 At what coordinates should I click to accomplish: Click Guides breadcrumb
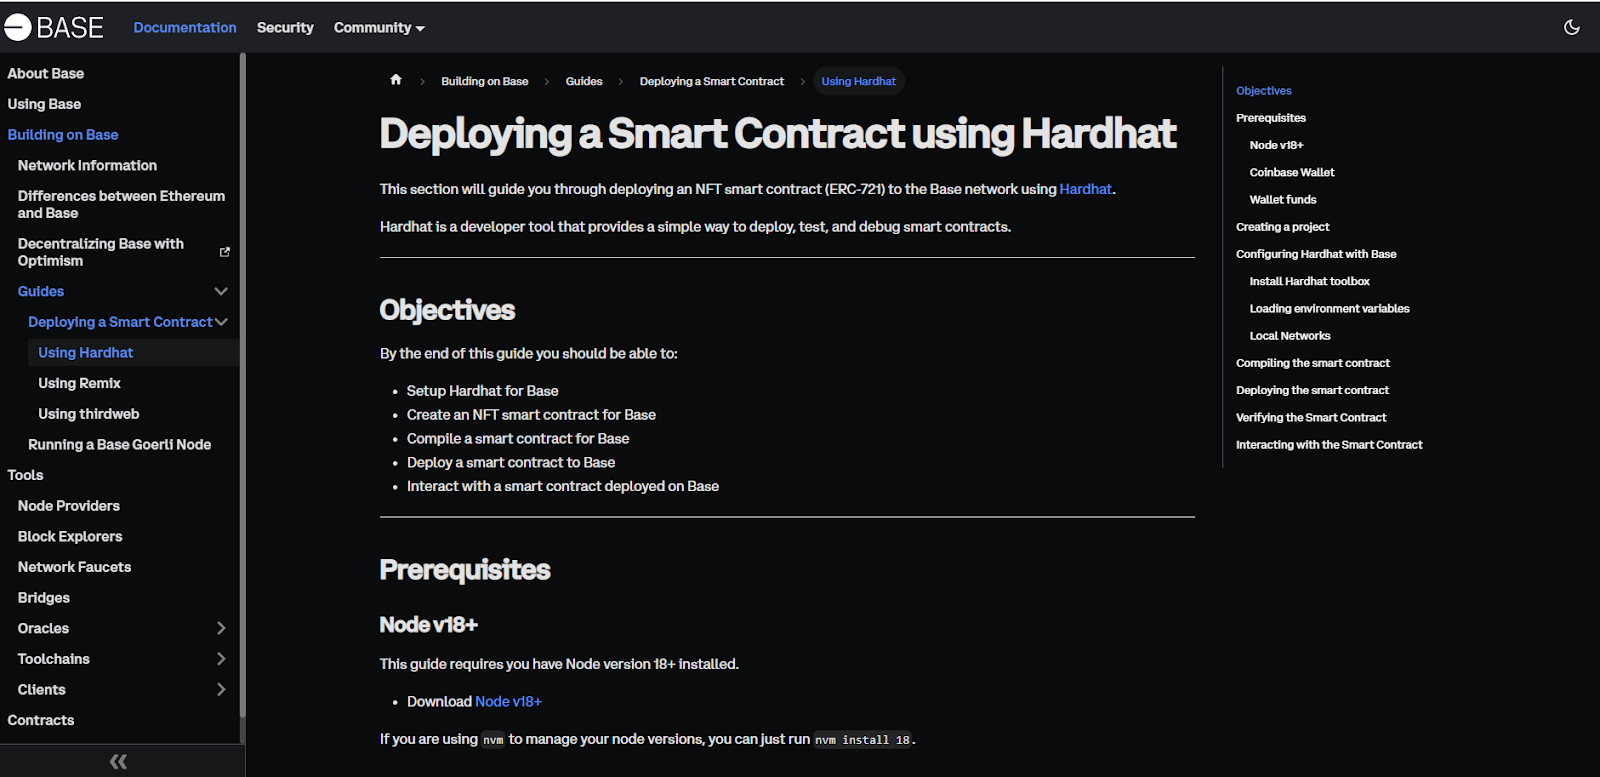pos(584,81)
